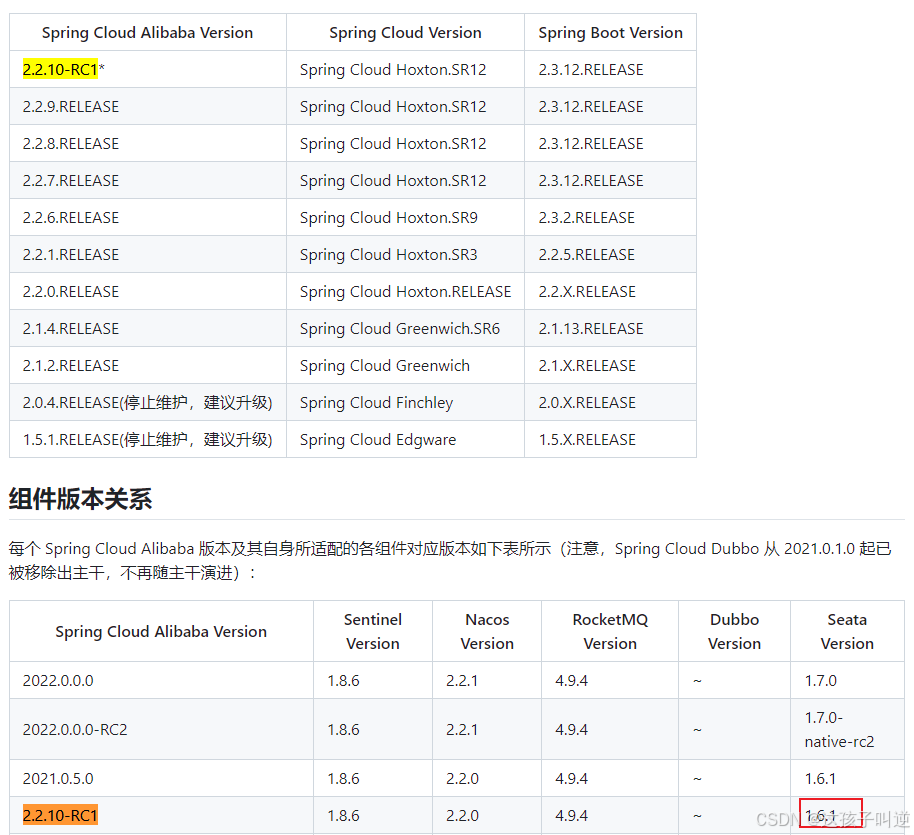Image resolution: width=914 pixels, height=835 pixels.
Task: Click the 组件版本关系 section heading
Action: [80, 499]
